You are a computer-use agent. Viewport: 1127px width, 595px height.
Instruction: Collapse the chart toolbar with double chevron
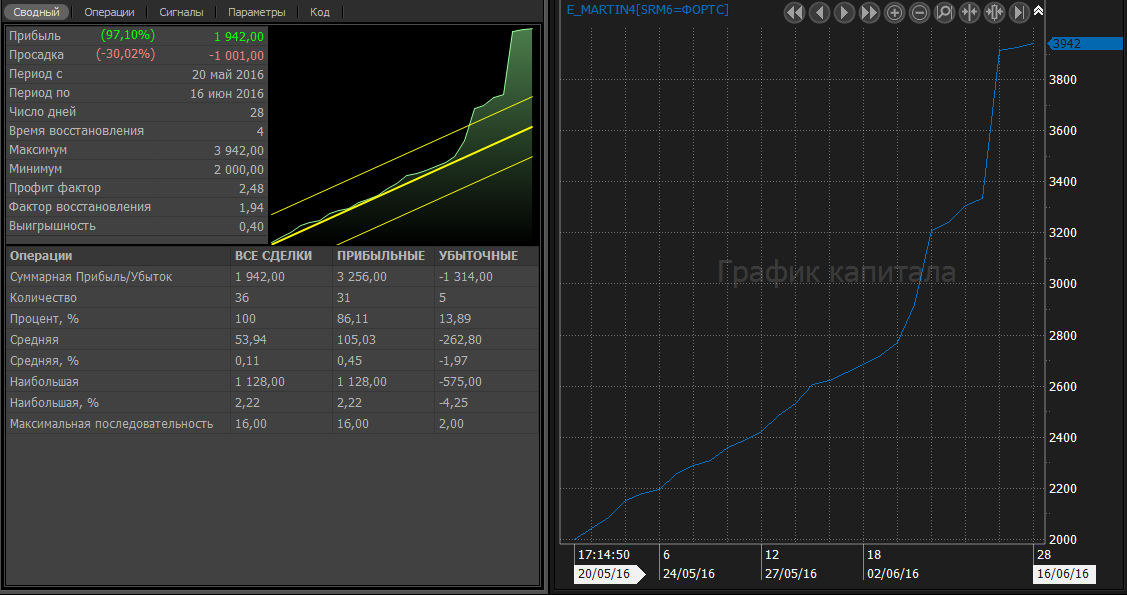coord(1038,11)
